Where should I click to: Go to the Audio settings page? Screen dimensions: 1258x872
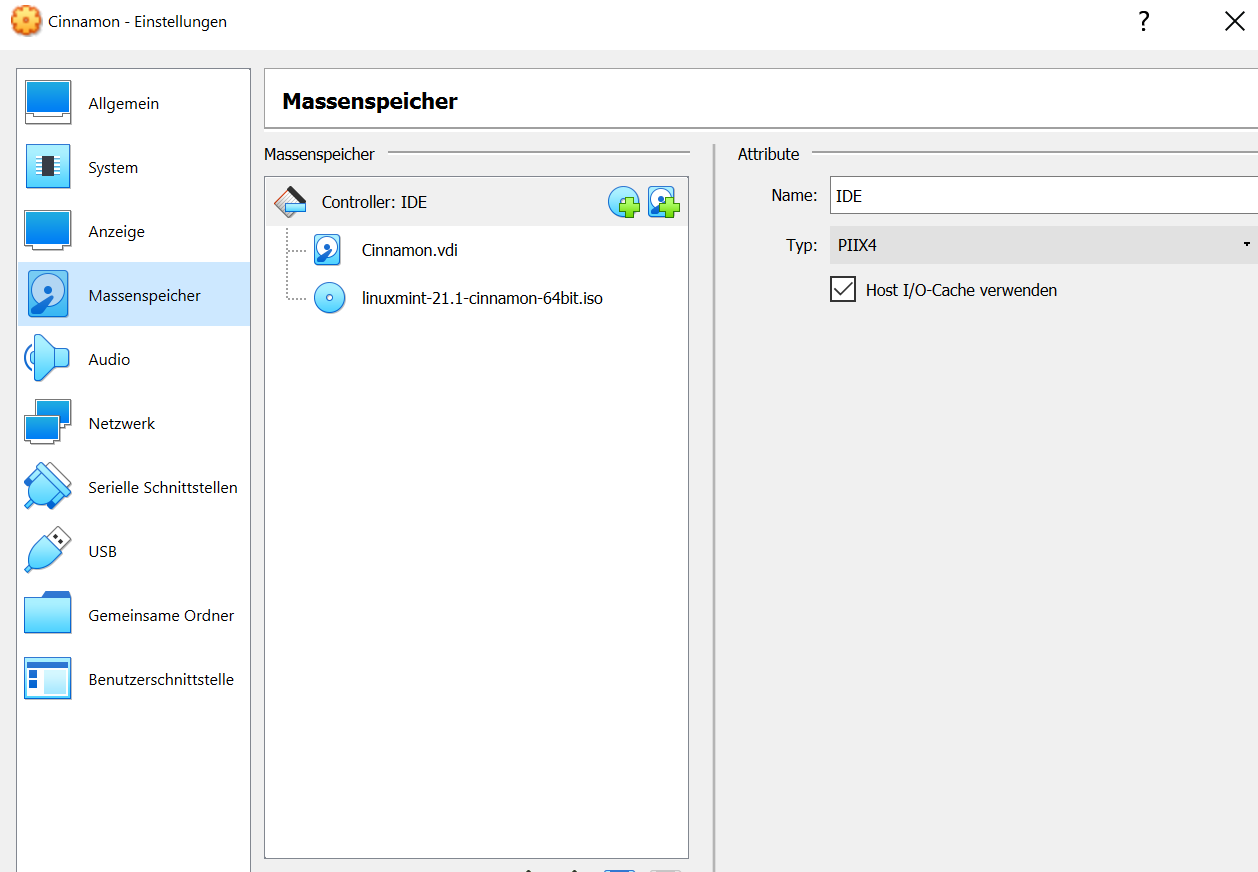pyautogui.click(x=134, y=360)
